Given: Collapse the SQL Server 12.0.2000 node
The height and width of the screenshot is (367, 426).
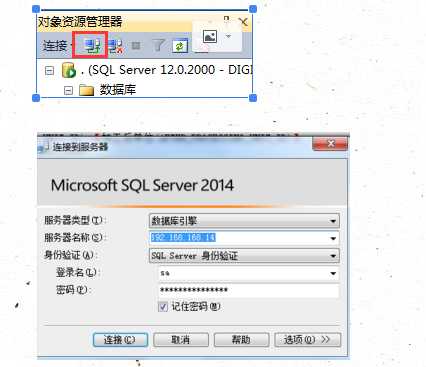Looking at the screenshot, I should 49,70.
